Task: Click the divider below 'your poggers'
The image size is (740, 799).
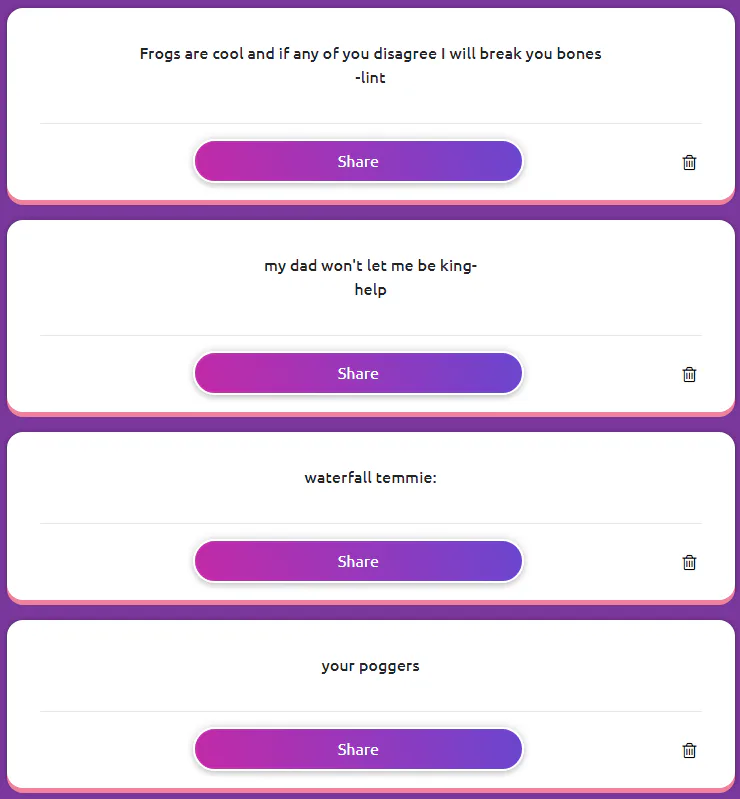Action: click(370, 711)
